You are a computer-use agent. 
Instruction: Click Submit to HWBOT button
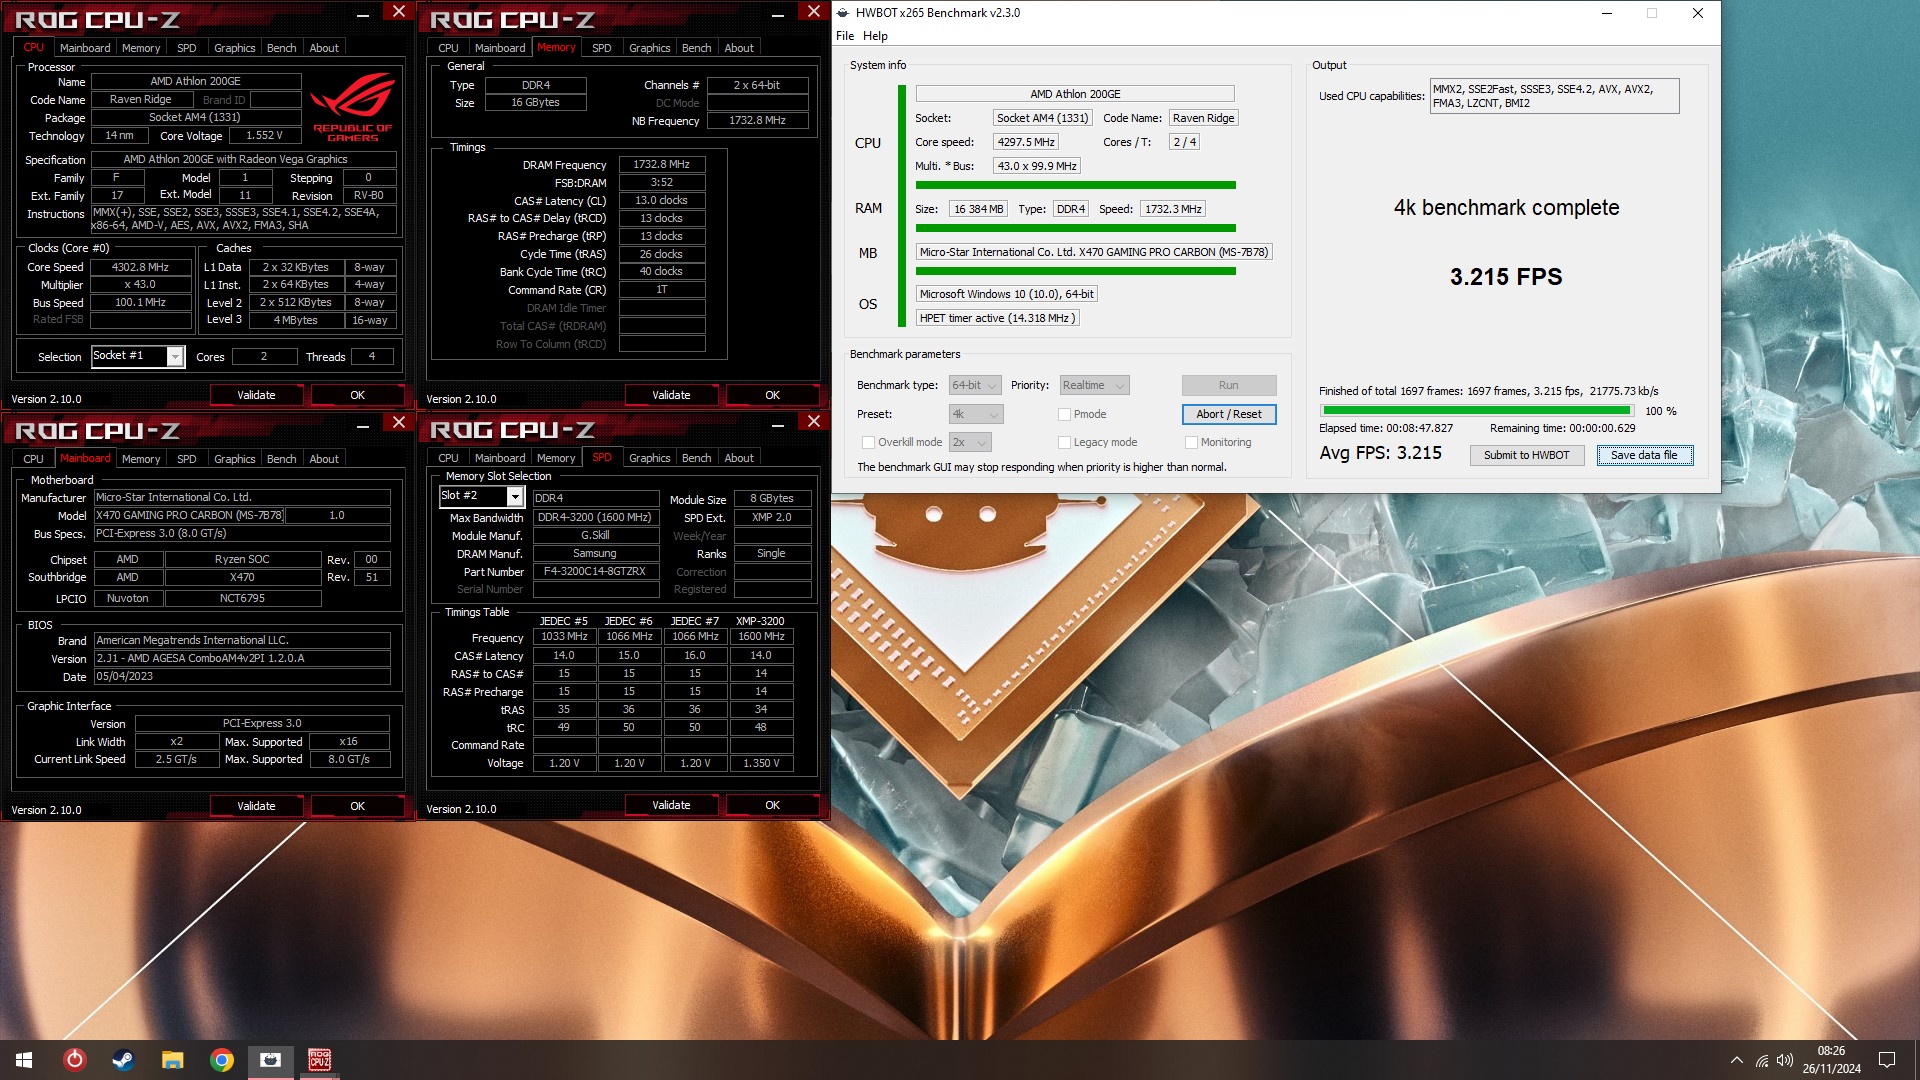pyautogui.click(x=1526, y=455)
